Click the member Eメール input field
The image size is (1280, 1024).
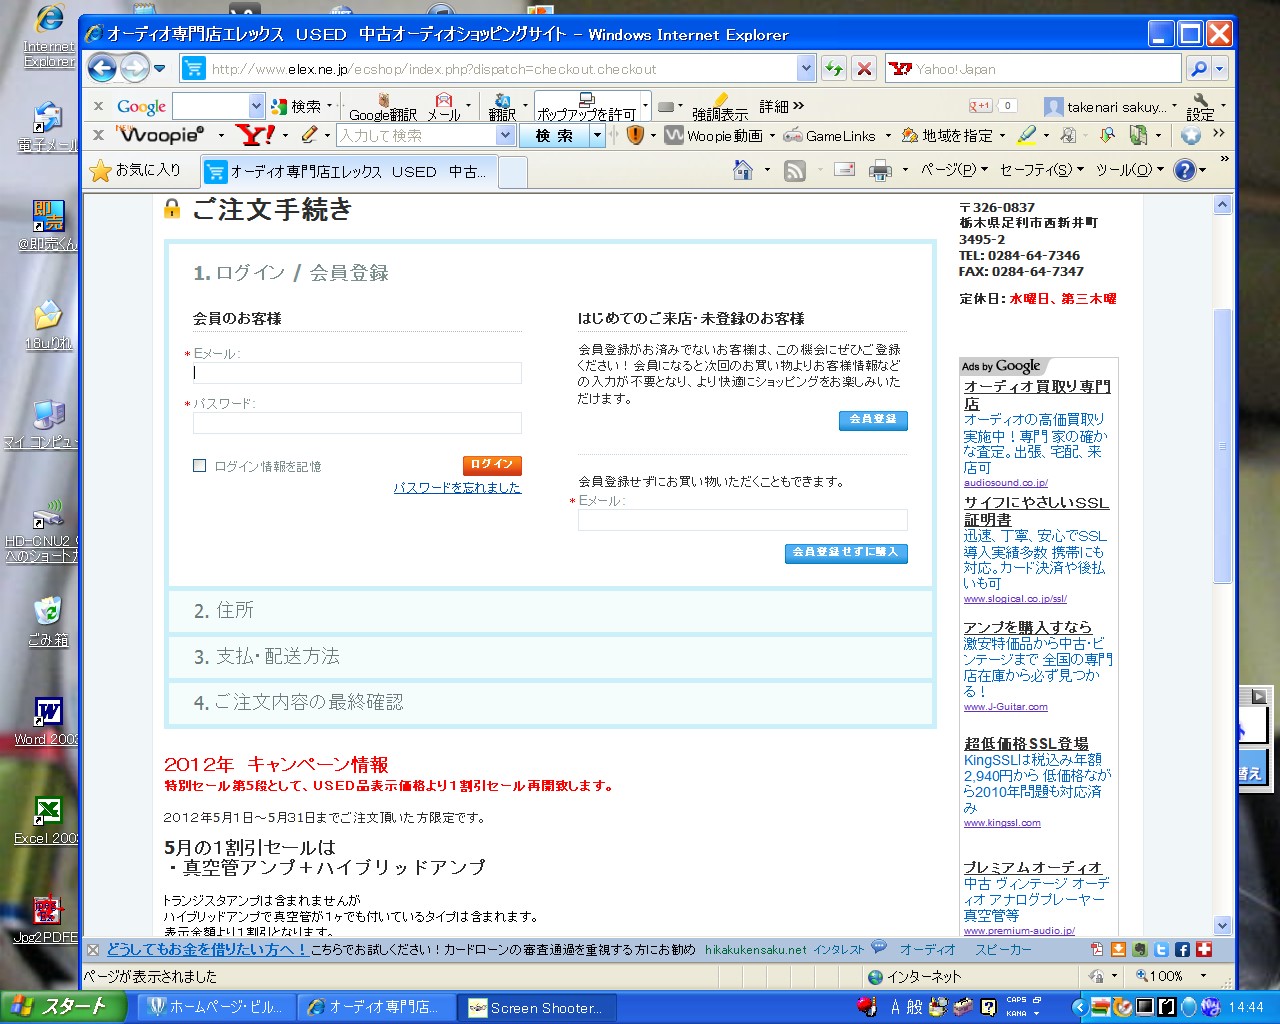pos(357,373)
